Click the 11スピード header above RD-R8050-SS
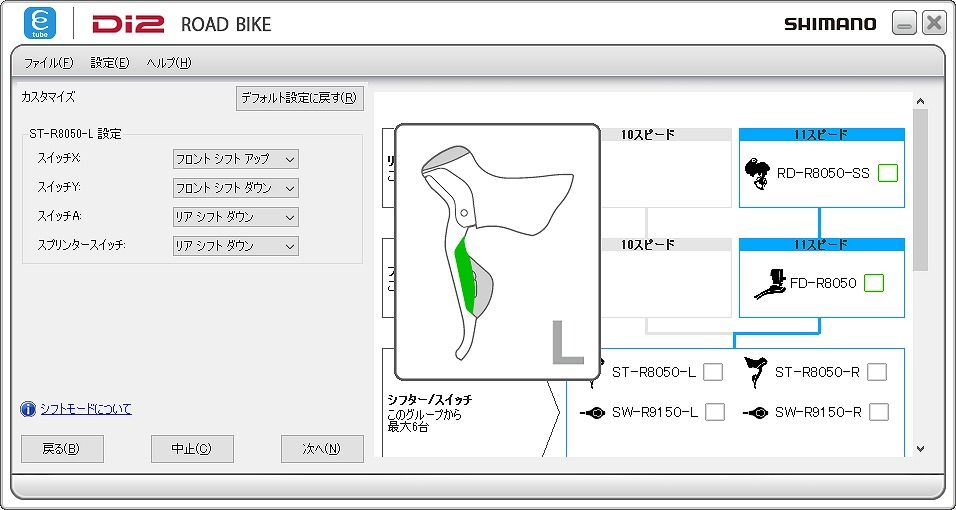This screenshot has width=956, height=510. [x=822, y=135]
